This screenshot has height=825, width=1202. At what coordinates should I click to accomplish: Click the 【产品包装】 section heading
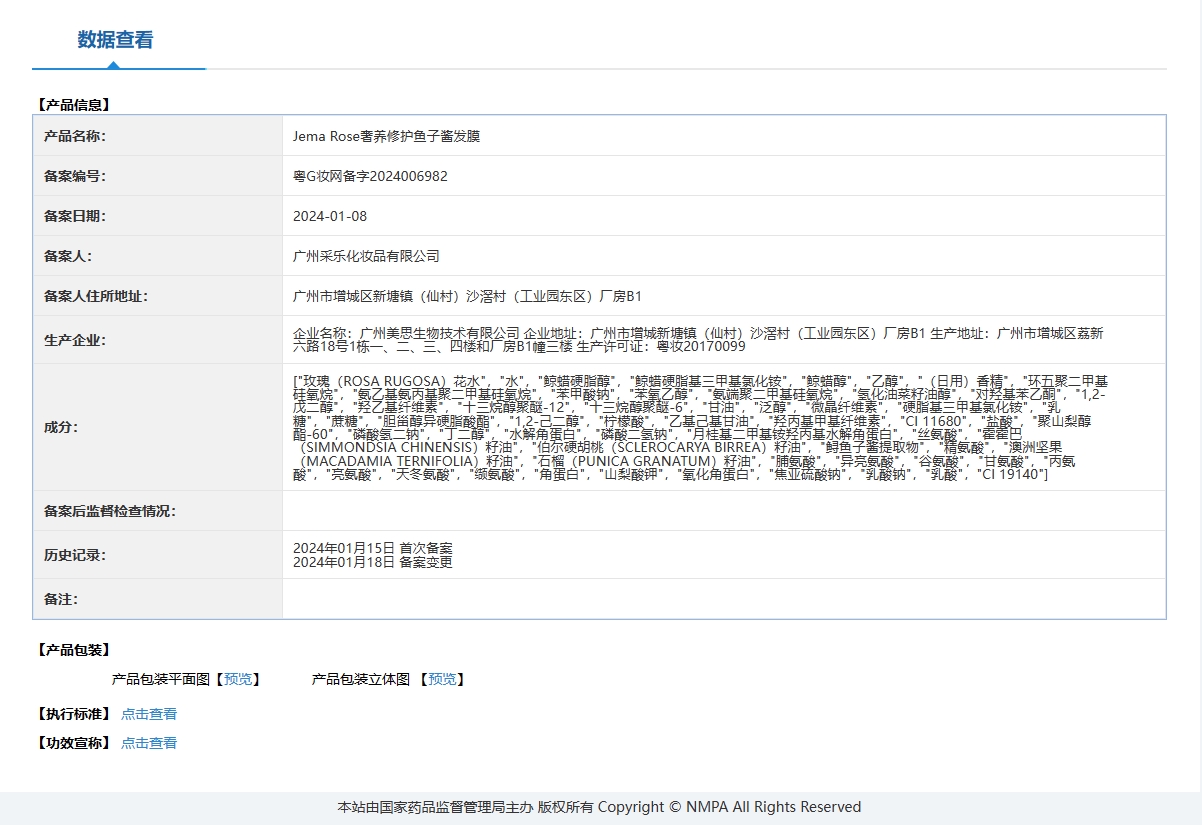tap(73, 650)
